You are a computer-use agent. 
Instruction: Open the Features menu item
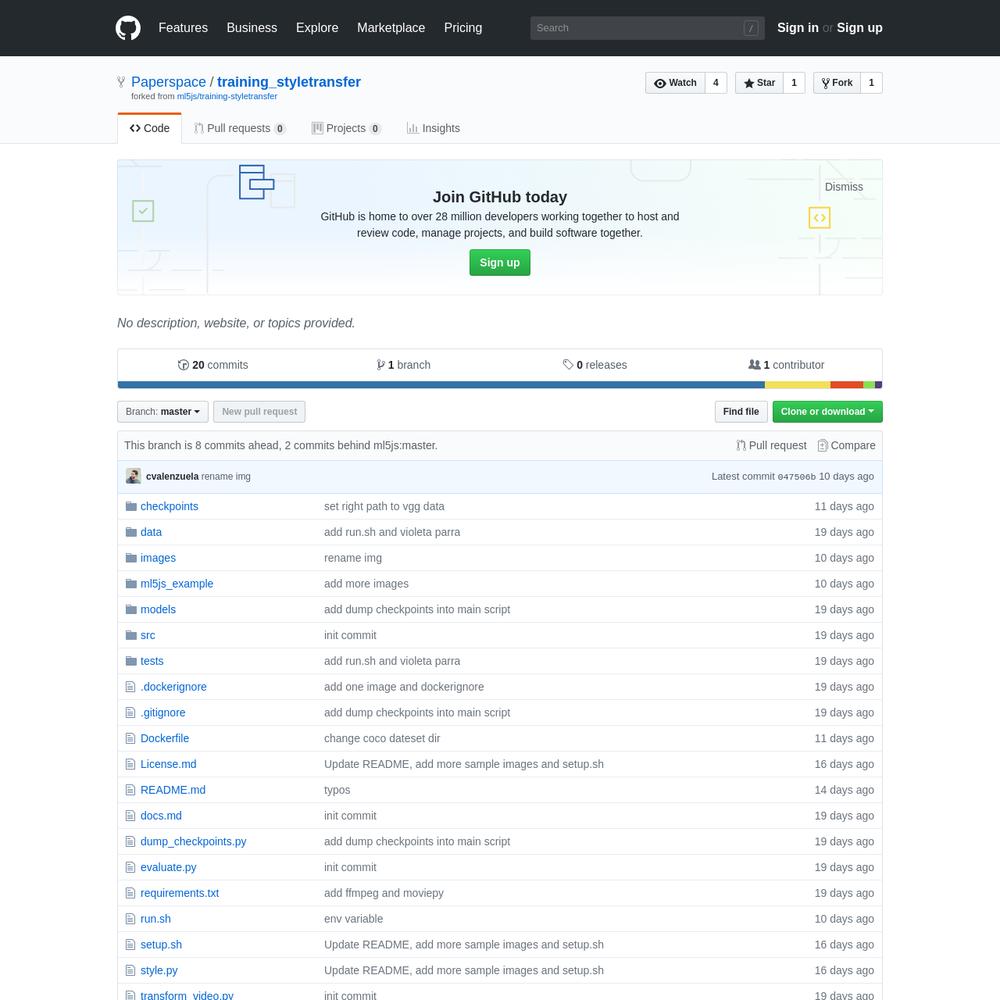(x=183, y=28)
